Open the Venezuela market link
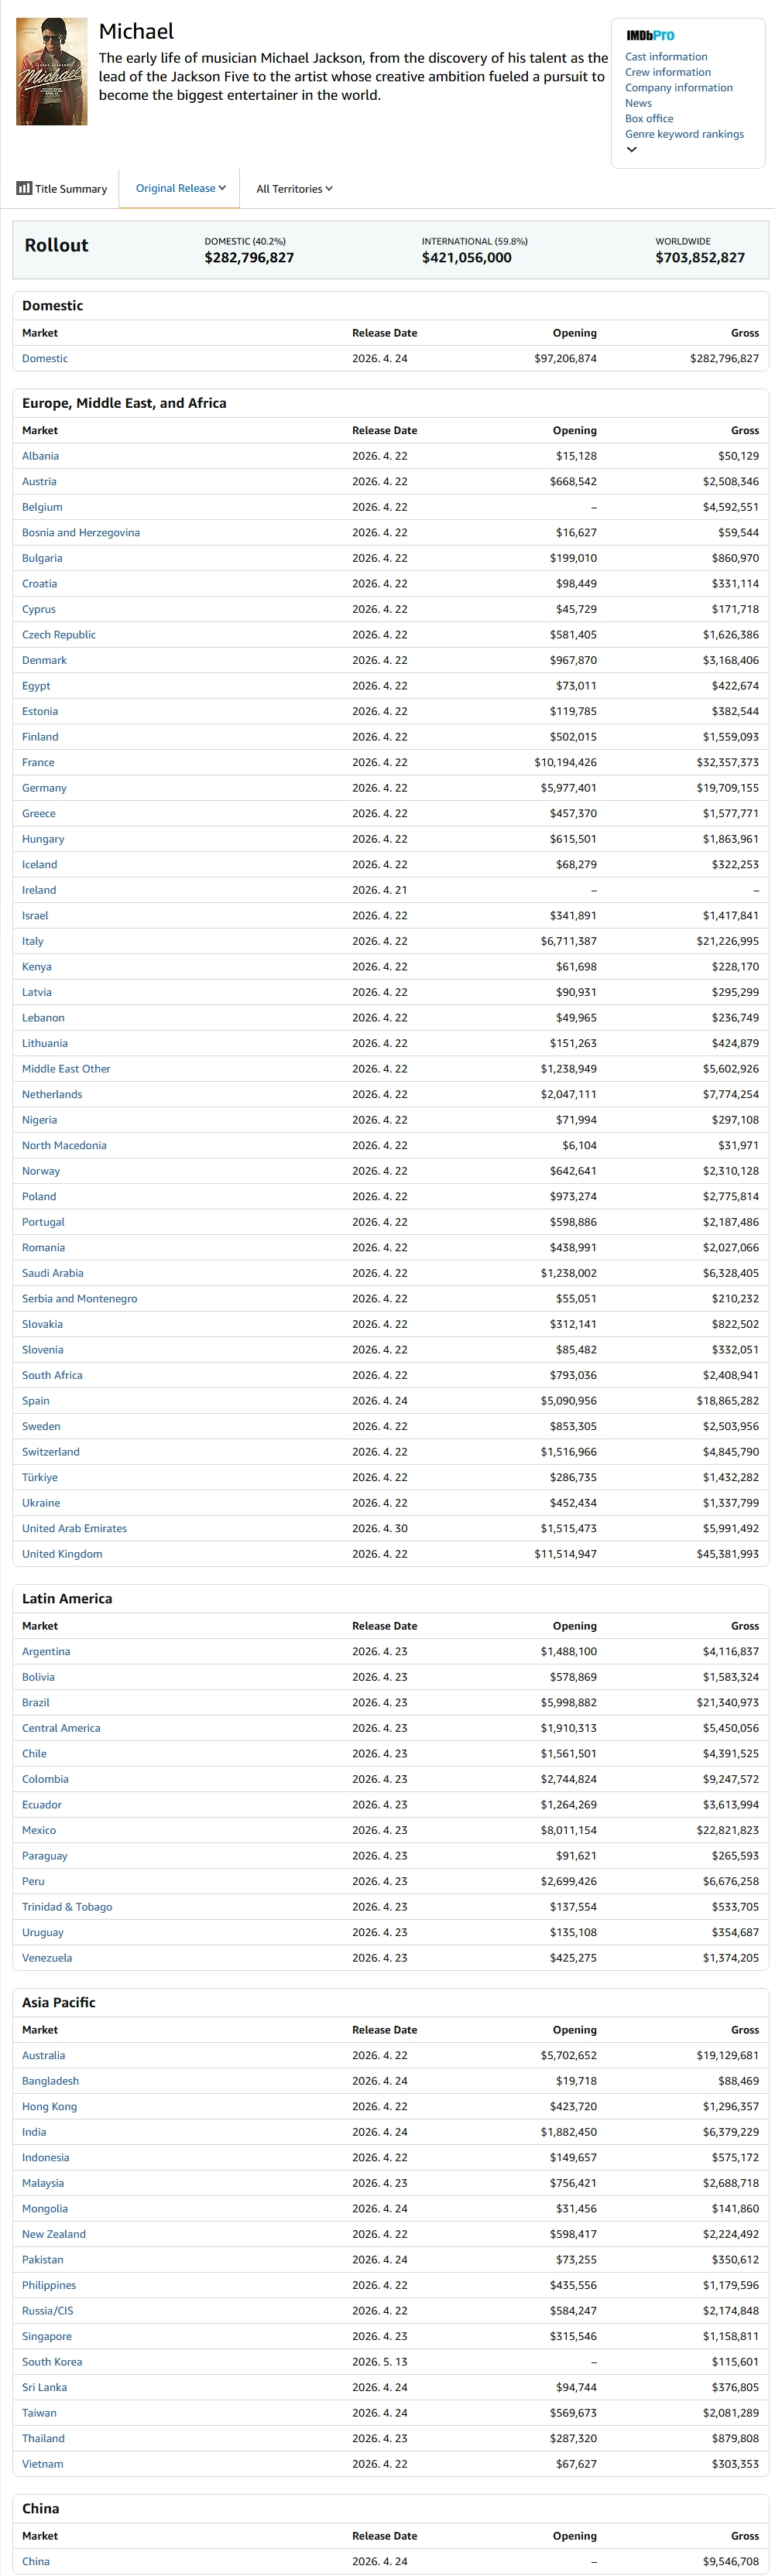Screen dimensions: 775x2576 47,1958
